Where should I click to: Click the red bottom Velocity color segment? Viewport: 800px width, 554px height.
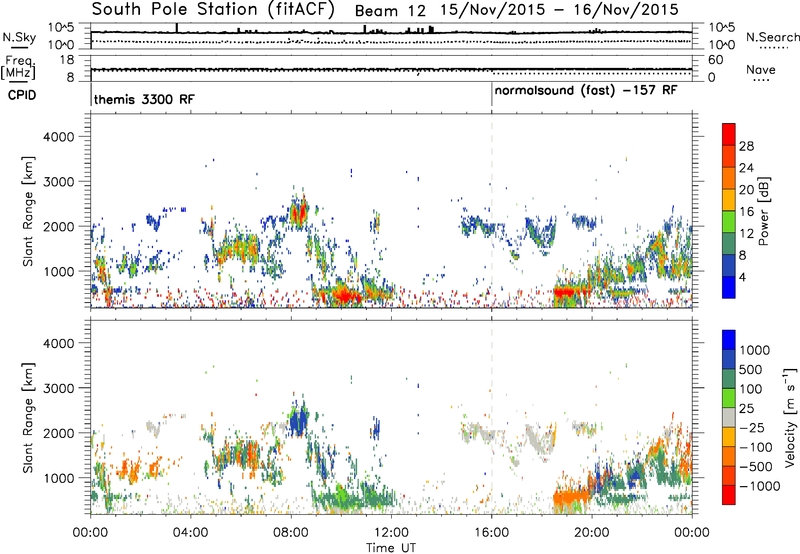tap(729, 495)
